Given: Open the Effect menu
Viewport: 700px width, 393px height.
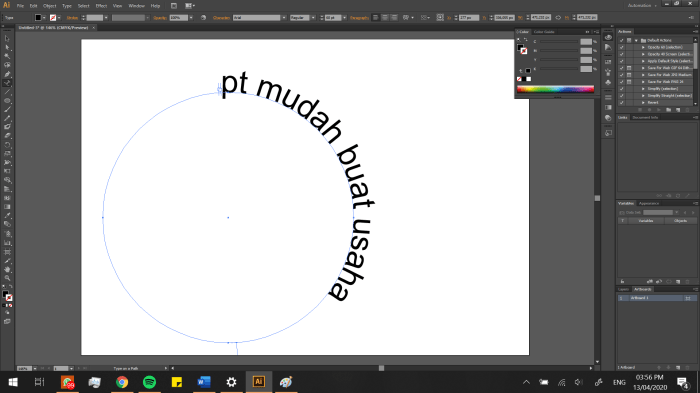Looking at the screenshot, I should 101,6.
